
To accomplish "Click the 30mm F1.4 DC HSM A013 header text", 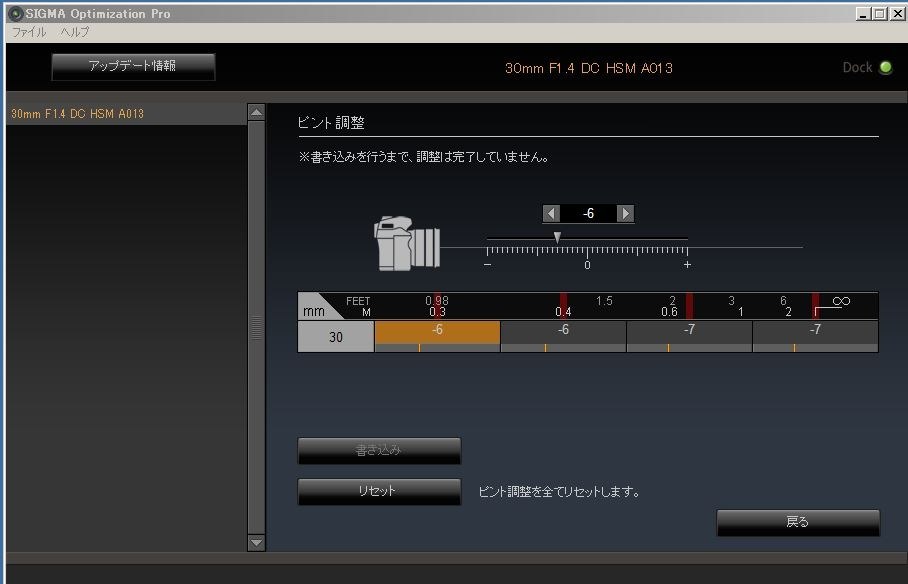I will [x=589, y=68].
